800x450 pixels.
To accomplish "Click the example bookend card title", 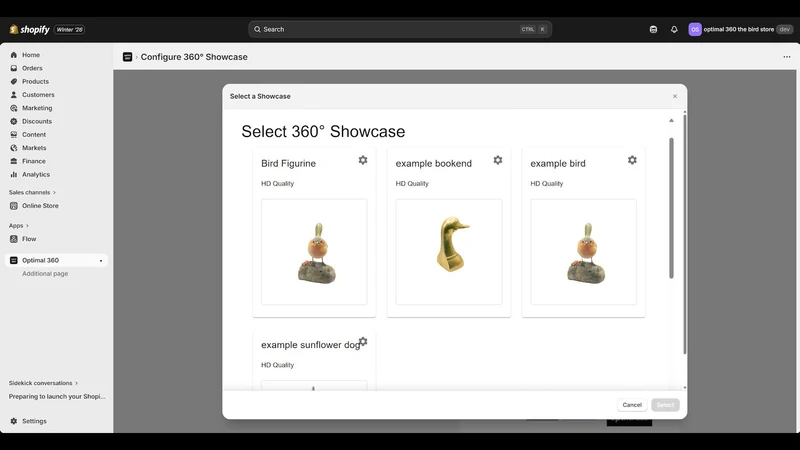I will (433, 163).
